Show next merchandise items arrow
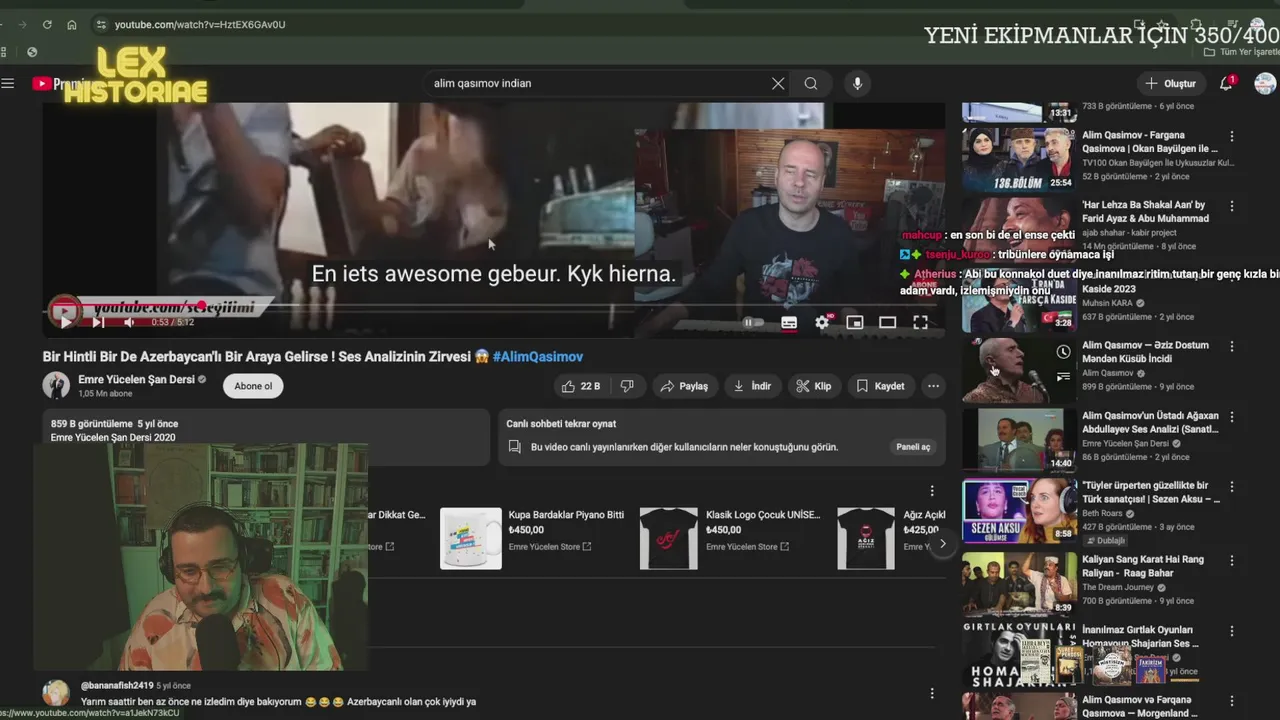Screen dimensions: 1280x720 point(942,544)
